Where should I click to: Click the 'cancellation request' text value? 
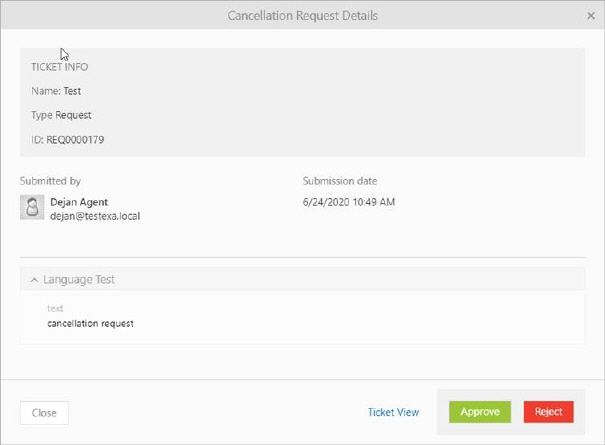90,324
